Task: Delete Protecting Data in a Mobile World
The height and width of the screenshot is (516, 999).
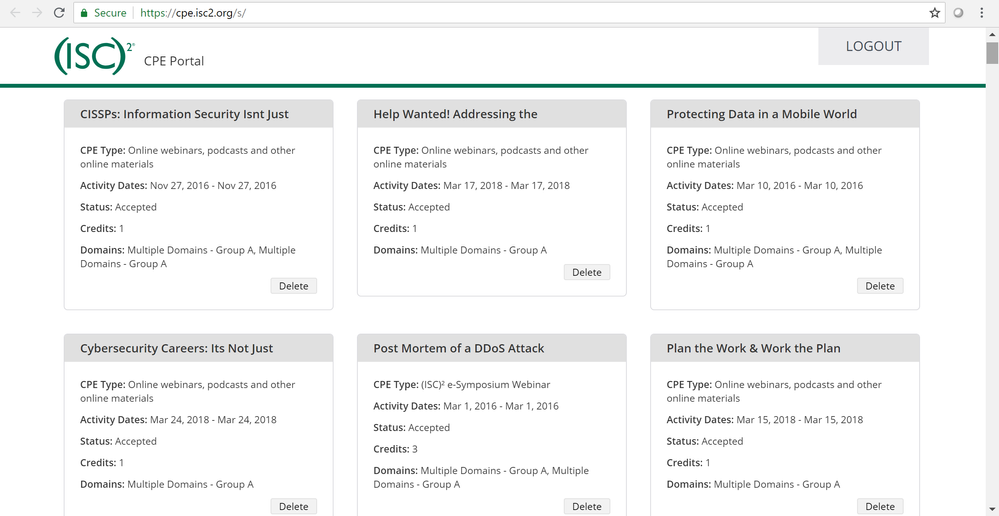Action: click(x=879, y=286)
